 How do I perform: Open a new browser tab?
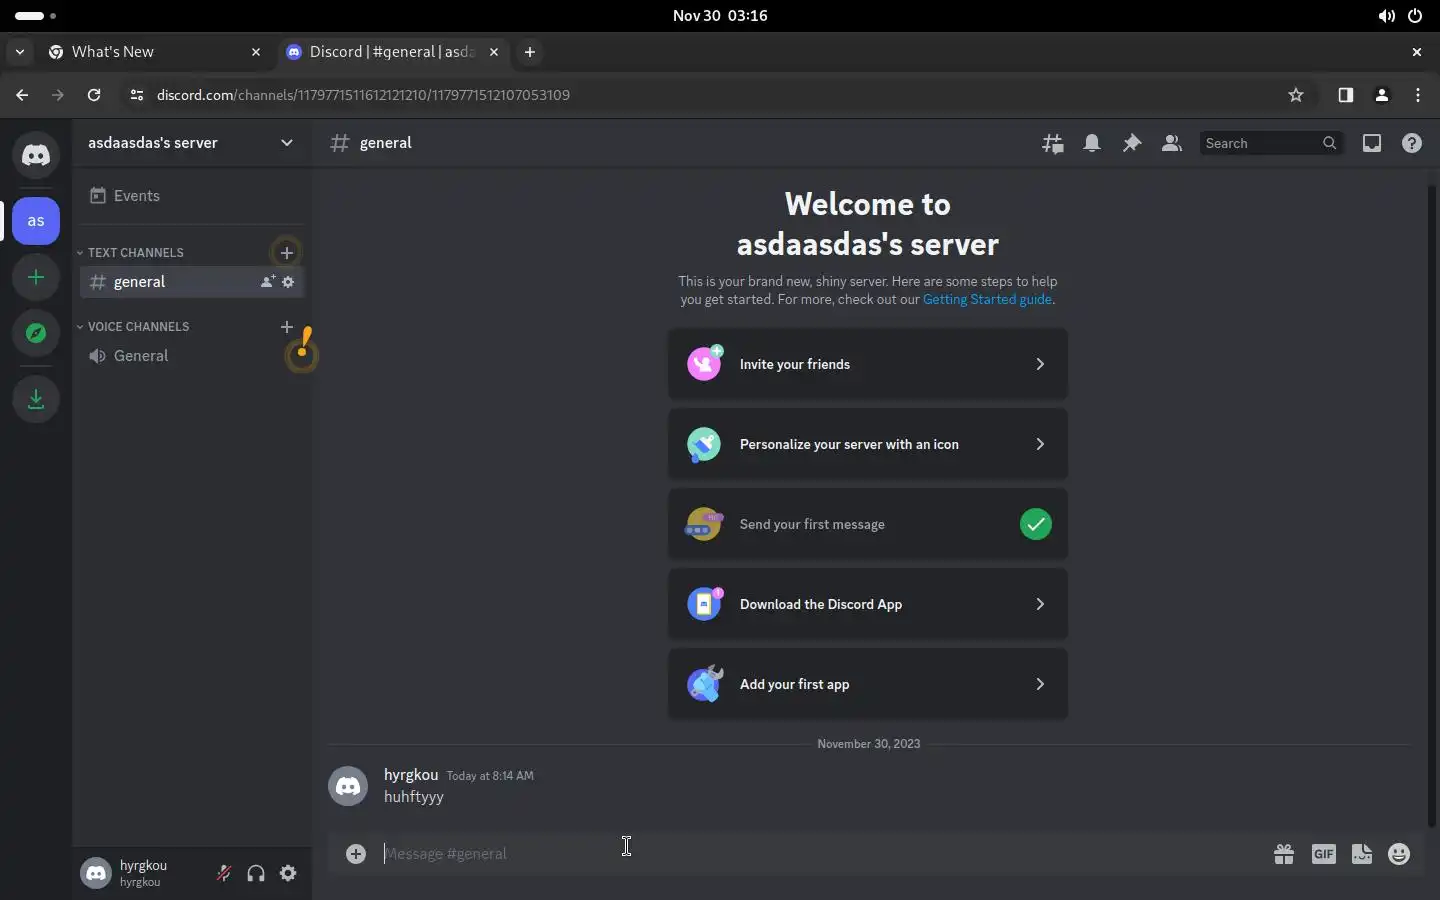point(530,52)
